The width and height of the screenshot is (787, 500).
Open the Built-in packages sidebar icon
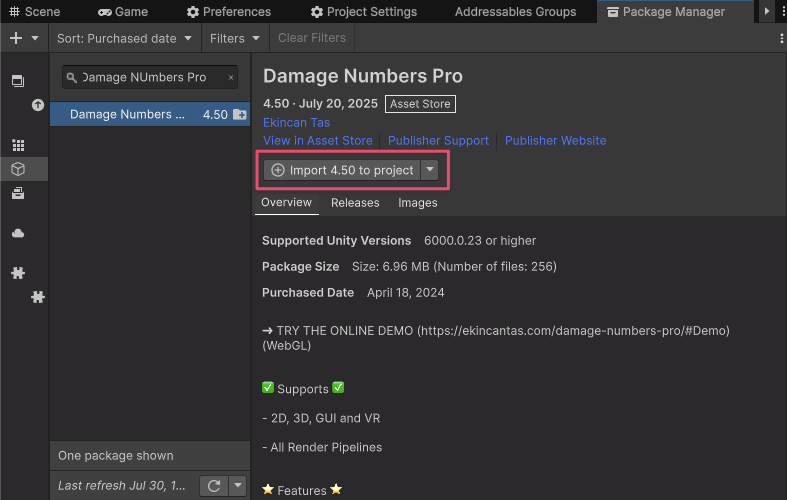[x=18, y=193]
